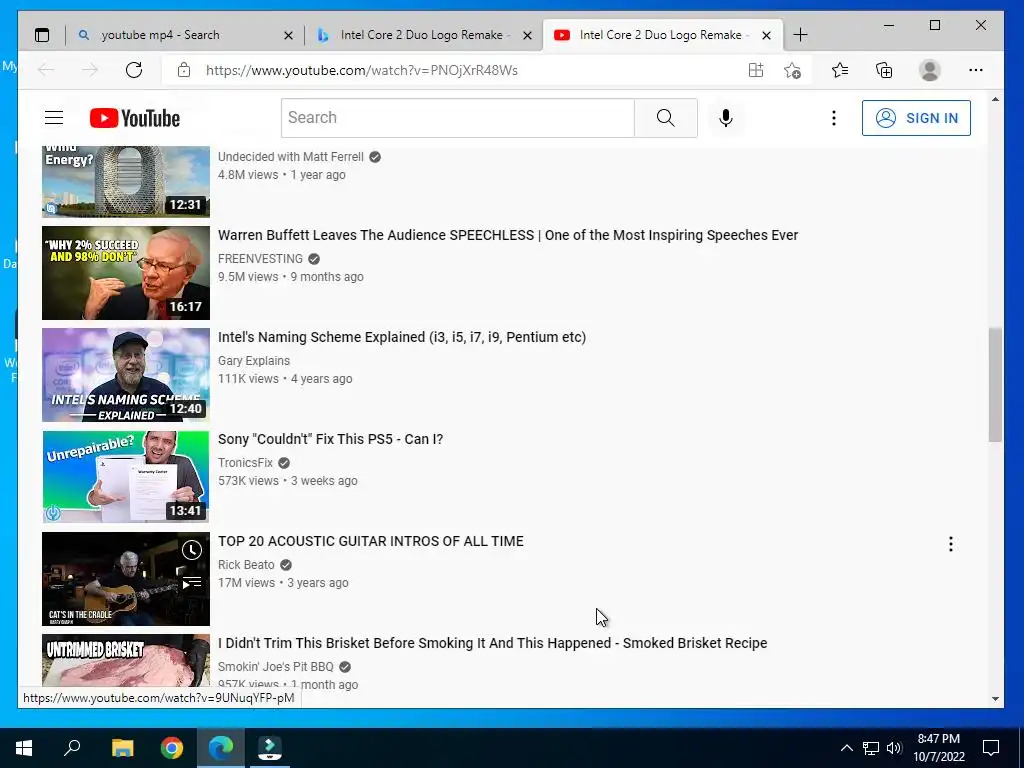The height and width of the screenshot is (768, 1024).
Task: Close the Bing Intel Core 2 Duo tab
Action: [528, 35]
